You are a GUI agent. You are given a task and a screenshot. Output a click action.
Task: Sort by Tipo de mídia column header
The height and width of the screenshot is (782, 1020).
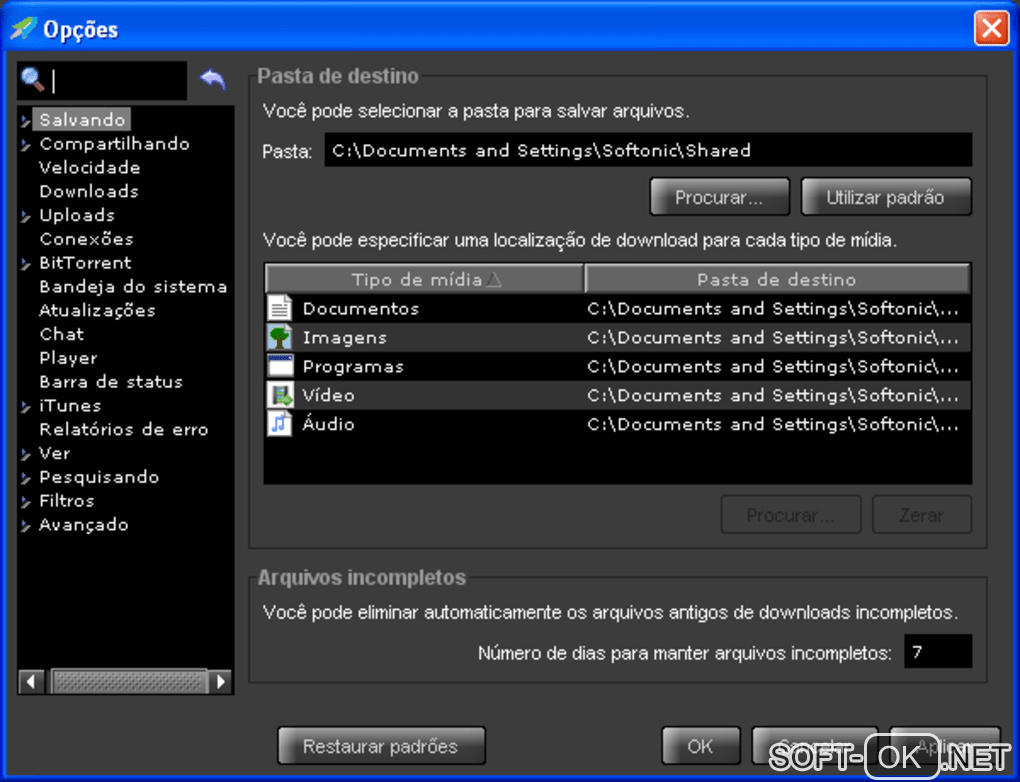424,280
